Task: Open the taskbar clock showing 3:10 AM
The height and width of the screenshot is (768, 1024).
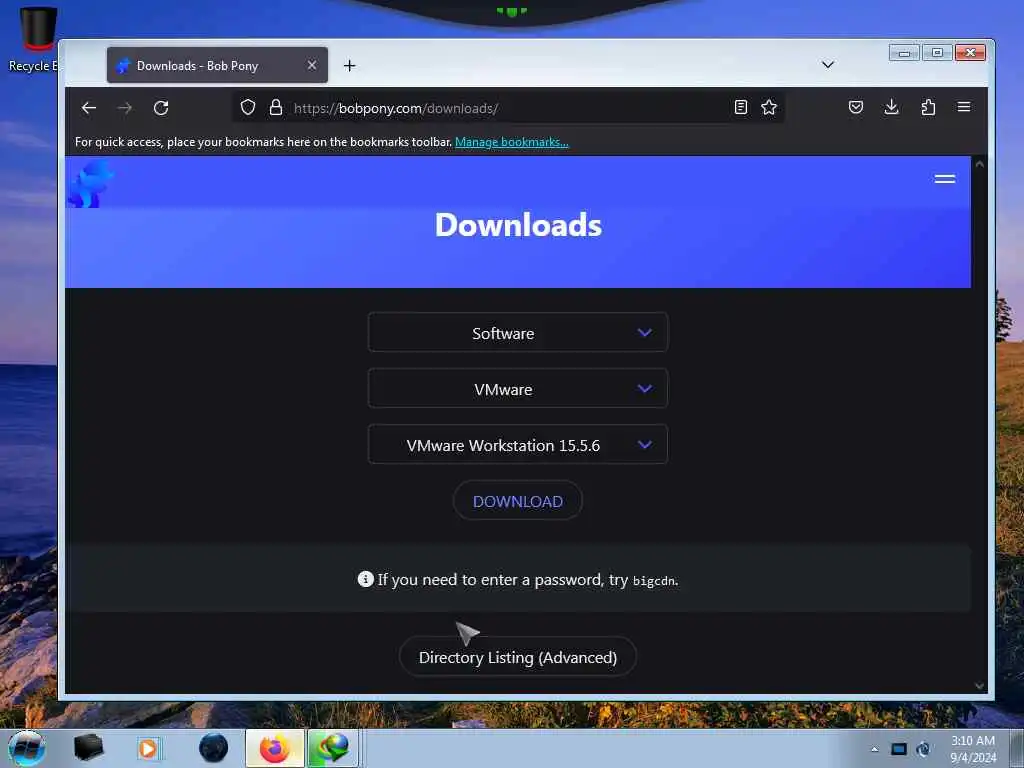Action: pos(973,749)
